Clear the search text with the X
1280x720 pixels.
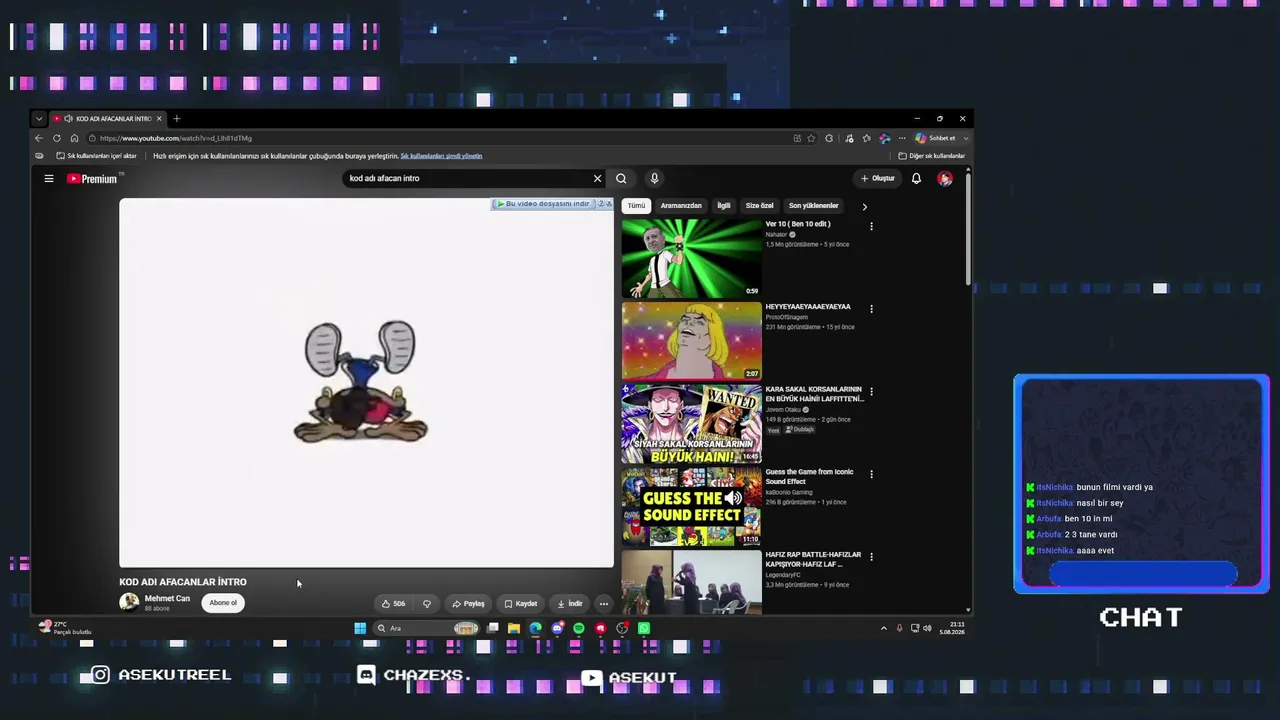coord(597,179)
